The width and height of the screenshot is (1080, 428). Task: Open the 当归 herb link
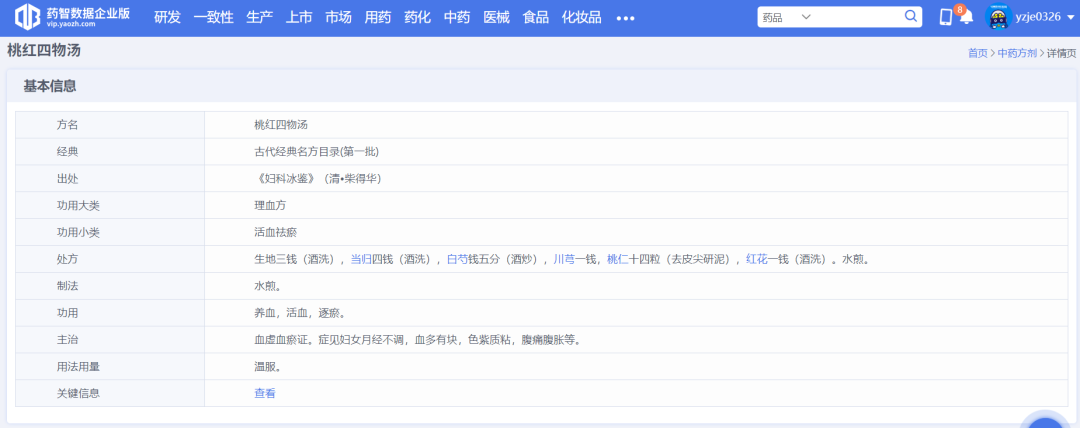(362, 259)
